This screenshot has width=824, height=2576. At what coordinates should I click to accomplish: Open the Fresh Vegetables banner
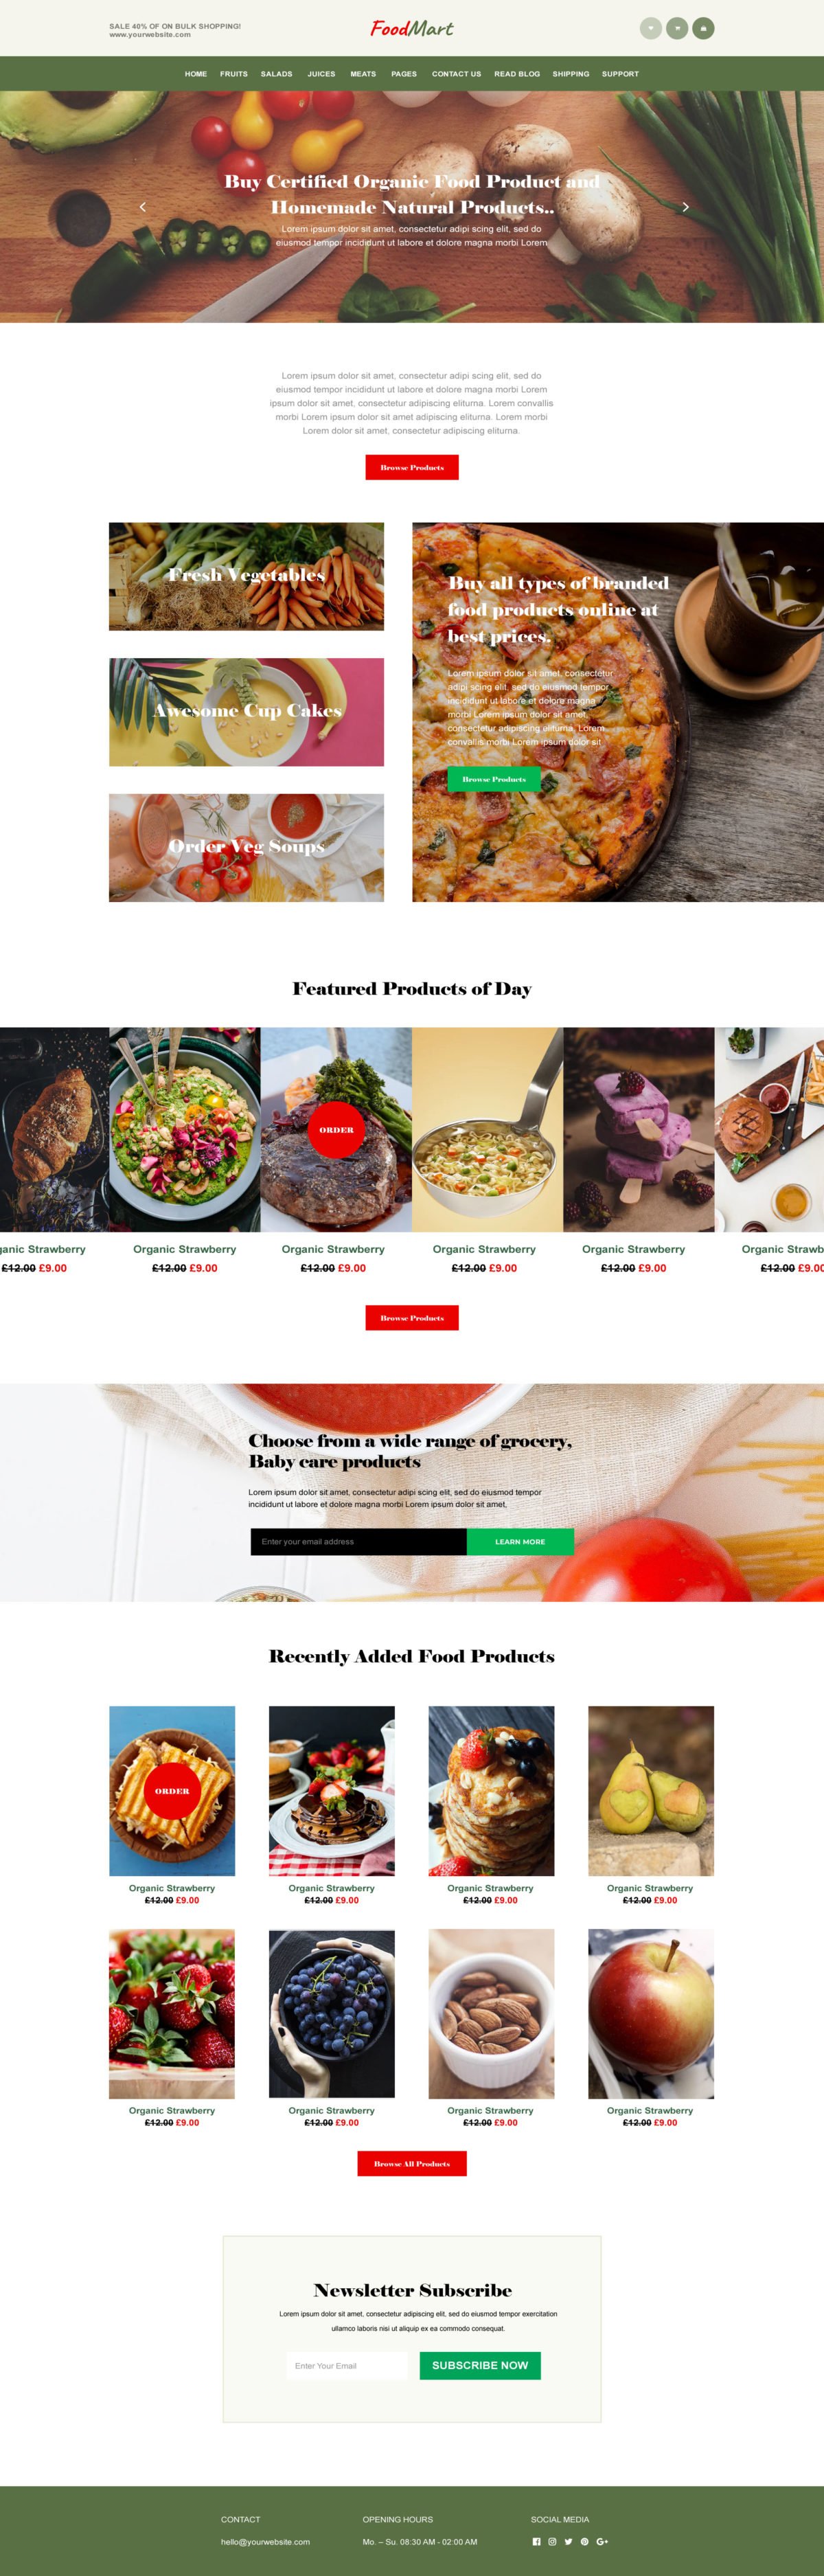pyautogui.click(x=246, y=576)
